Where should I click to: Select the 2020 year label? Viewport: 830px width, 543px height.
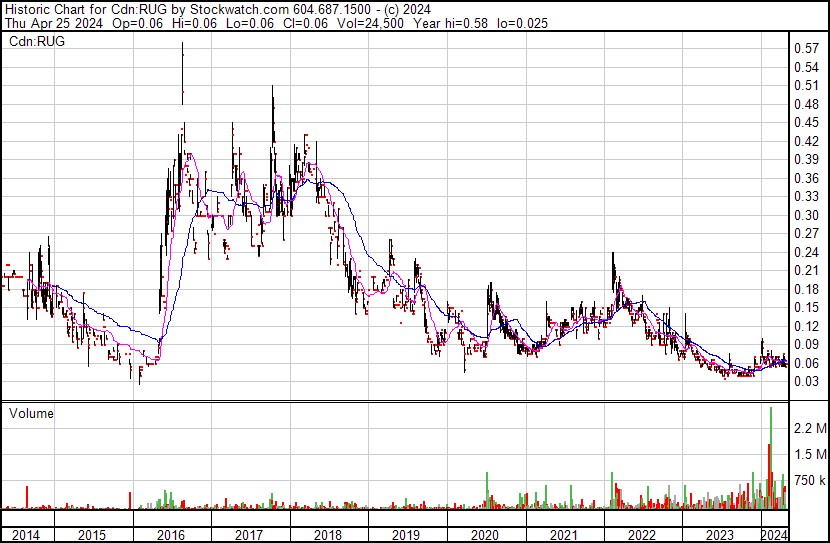click(485, 535)
